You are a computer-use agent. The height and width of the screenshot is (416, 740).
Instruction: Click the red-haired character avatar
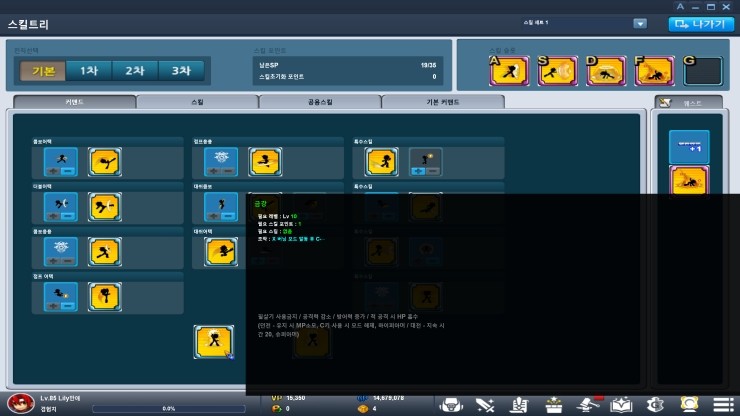(x=21, y=404)
